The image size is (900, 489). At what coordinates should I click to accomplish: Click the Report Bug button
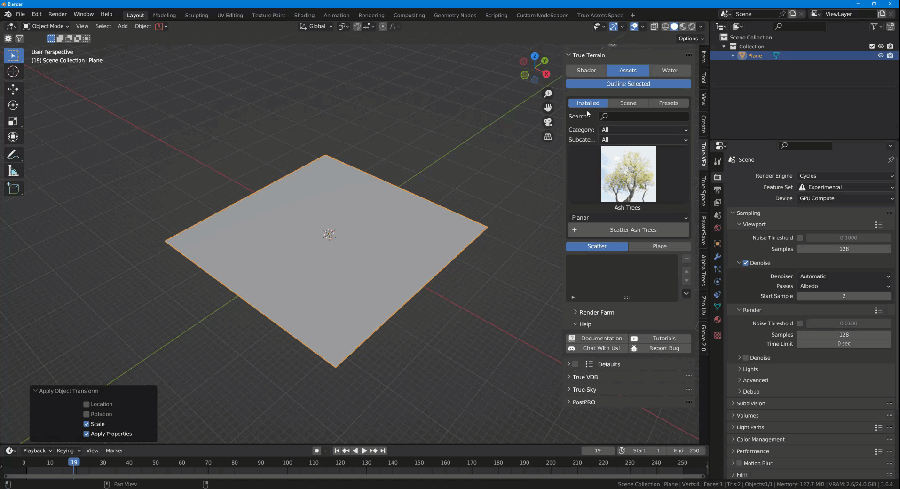click(660, 348)
